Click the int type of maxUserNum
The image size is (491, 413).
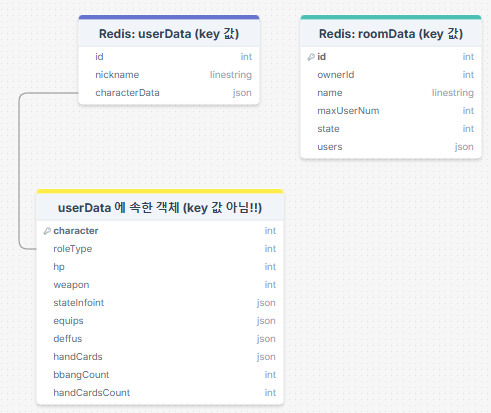[468, 111]
